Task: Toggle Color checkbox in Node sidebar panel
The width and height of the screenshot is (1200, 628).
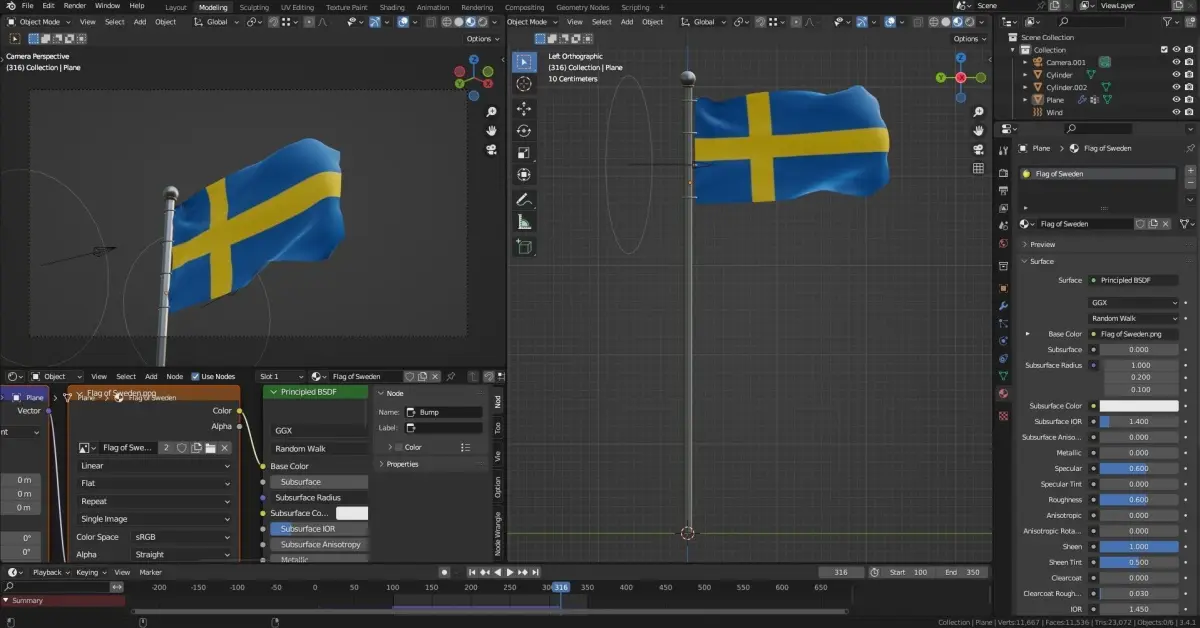Action: pyautogui.click(x=398, y=447)
